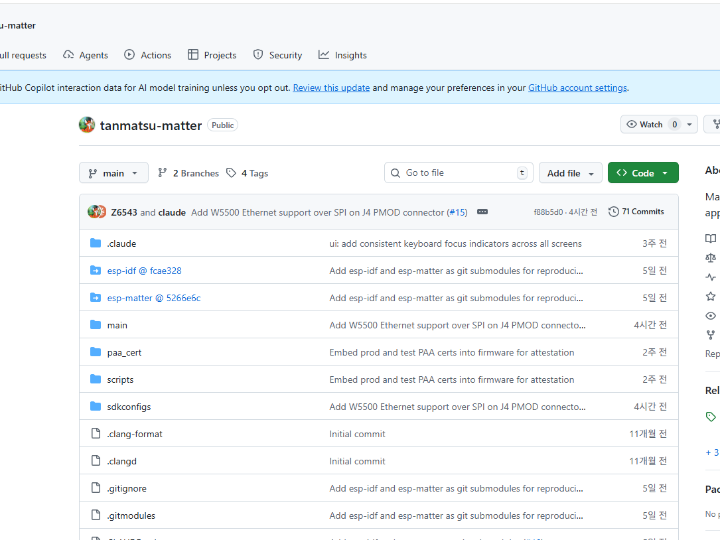Open the 71 Commits history
Viewport: 720px width, 540px height.
tap(635, 212)
